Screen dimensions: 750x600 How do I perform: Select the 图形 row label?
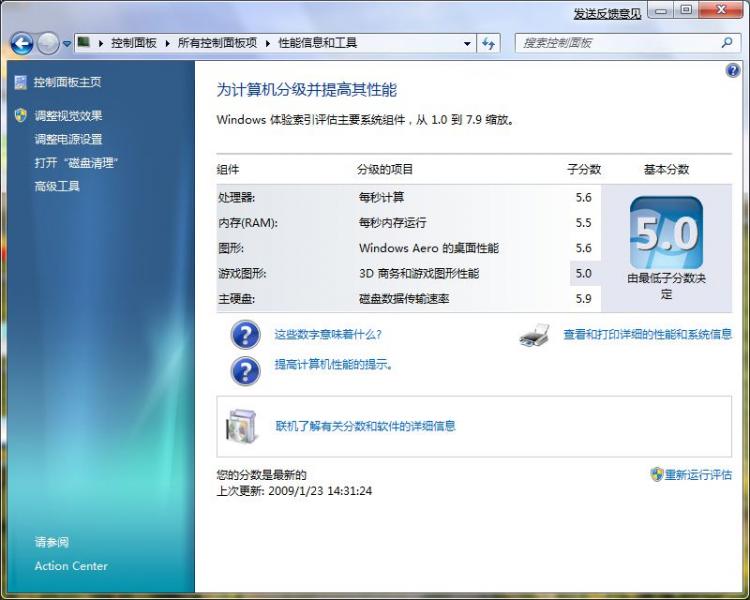point(231,248)
